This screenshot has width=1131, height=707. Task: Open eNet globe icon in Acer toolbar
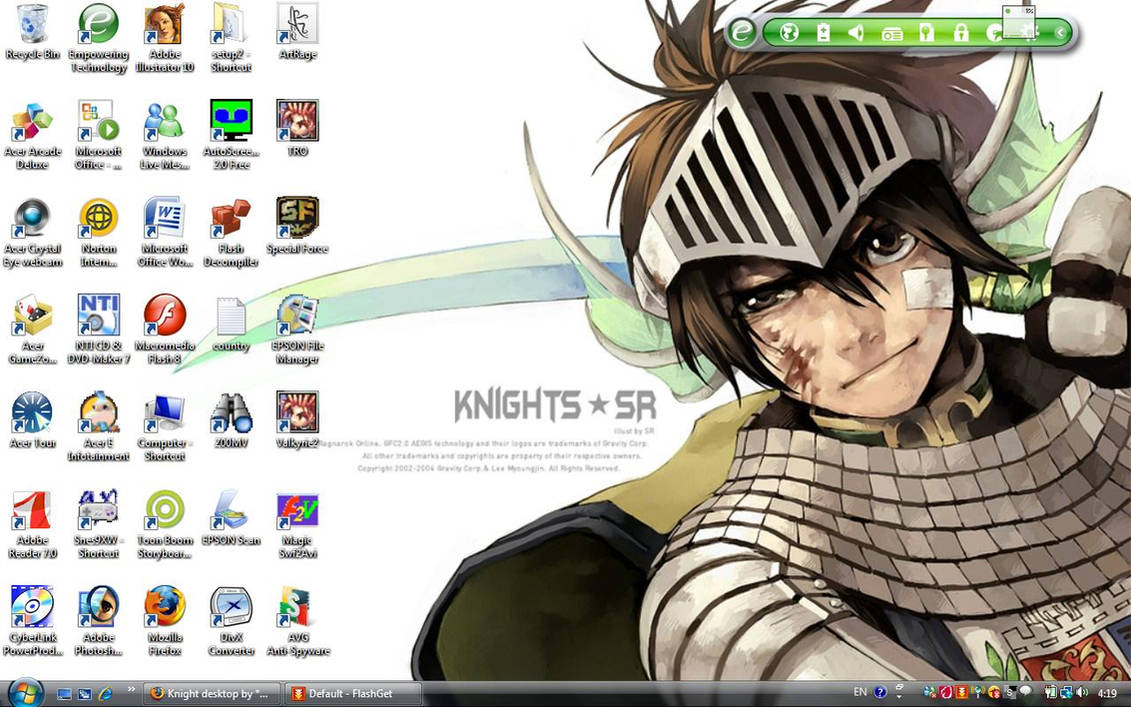pos(789,32)
